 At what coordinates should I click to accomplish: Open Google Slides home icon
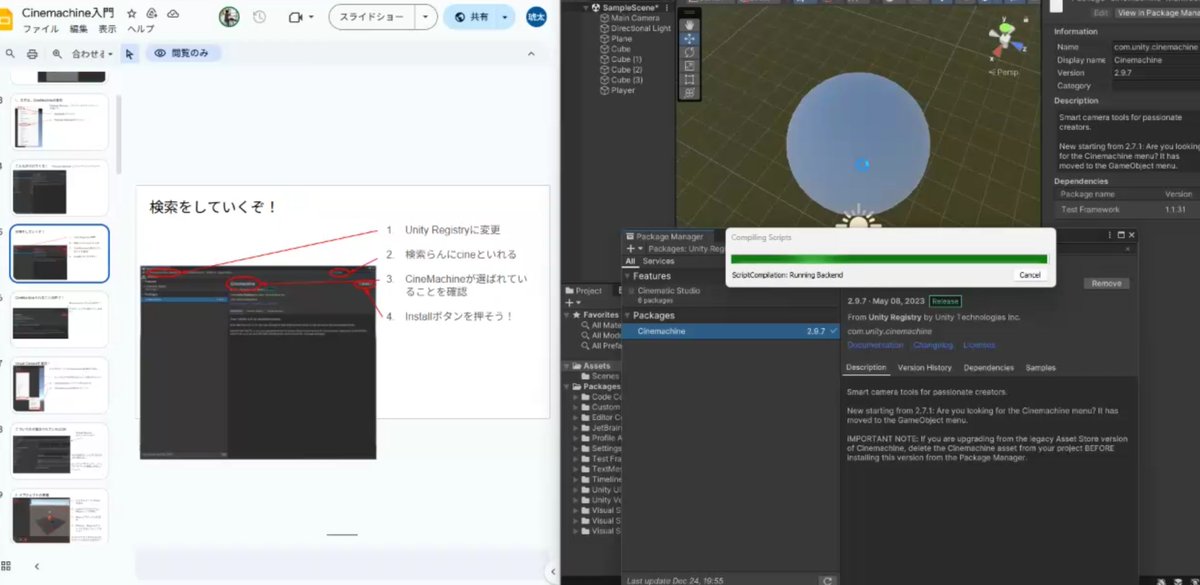7,17
